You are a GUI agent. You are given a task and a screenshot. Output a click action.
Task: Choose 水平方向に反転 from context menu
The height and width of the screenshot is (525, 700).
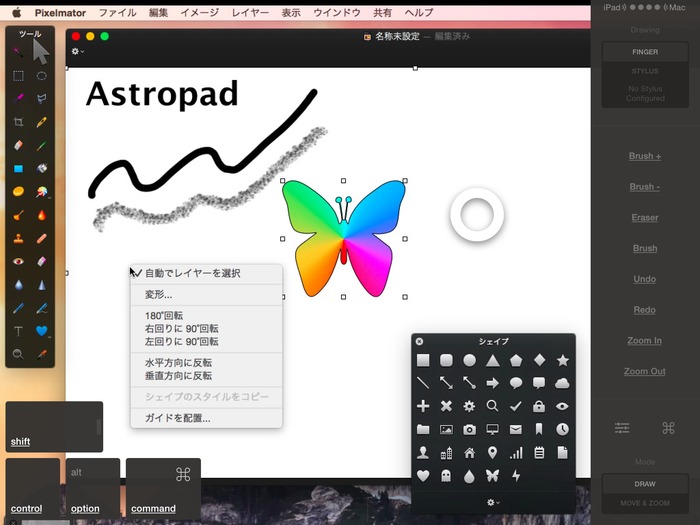point(206,362)
